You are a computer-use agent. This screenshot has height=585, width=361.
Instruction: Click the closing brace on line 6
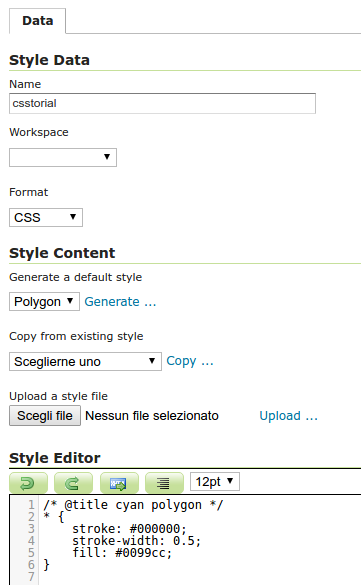[x=46, y=564]
